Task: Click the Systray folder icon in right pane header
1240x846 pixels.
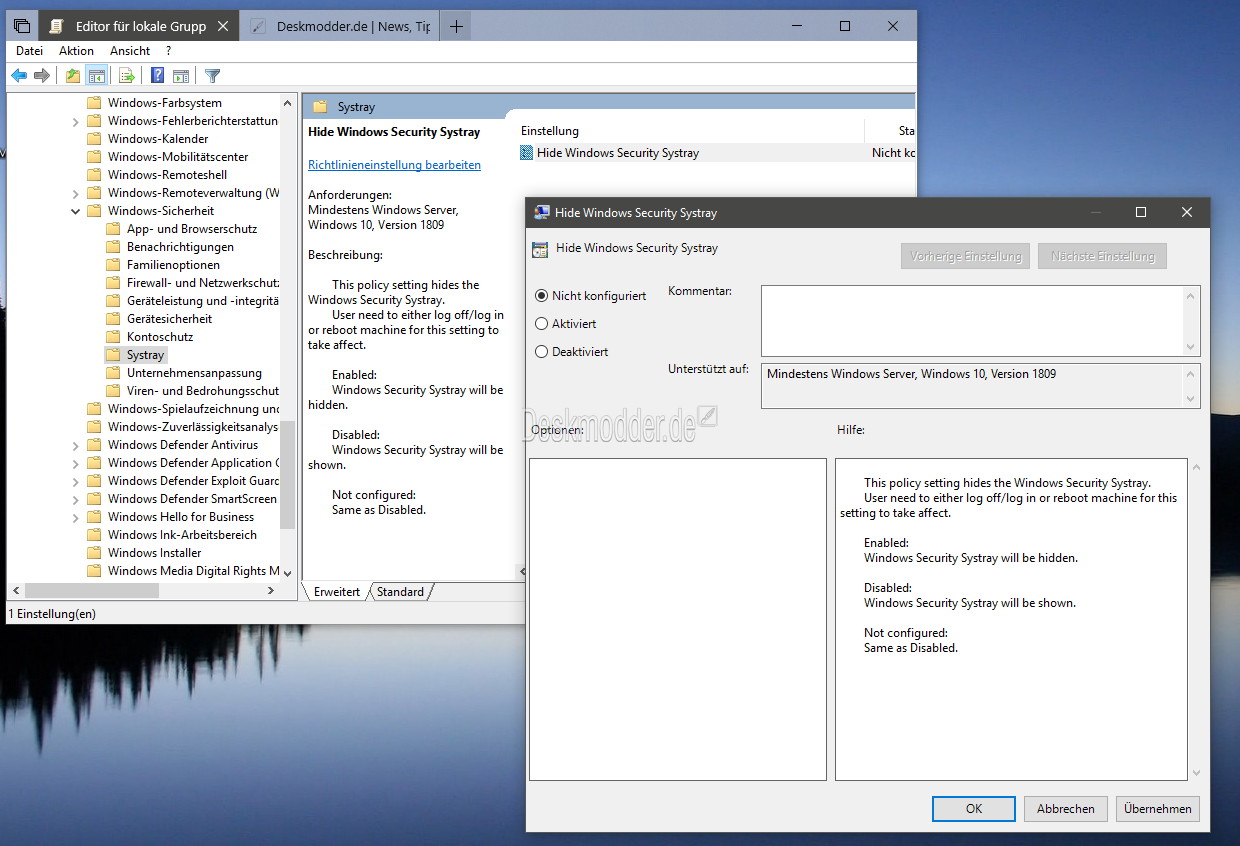Action: [x=320, y=106]
